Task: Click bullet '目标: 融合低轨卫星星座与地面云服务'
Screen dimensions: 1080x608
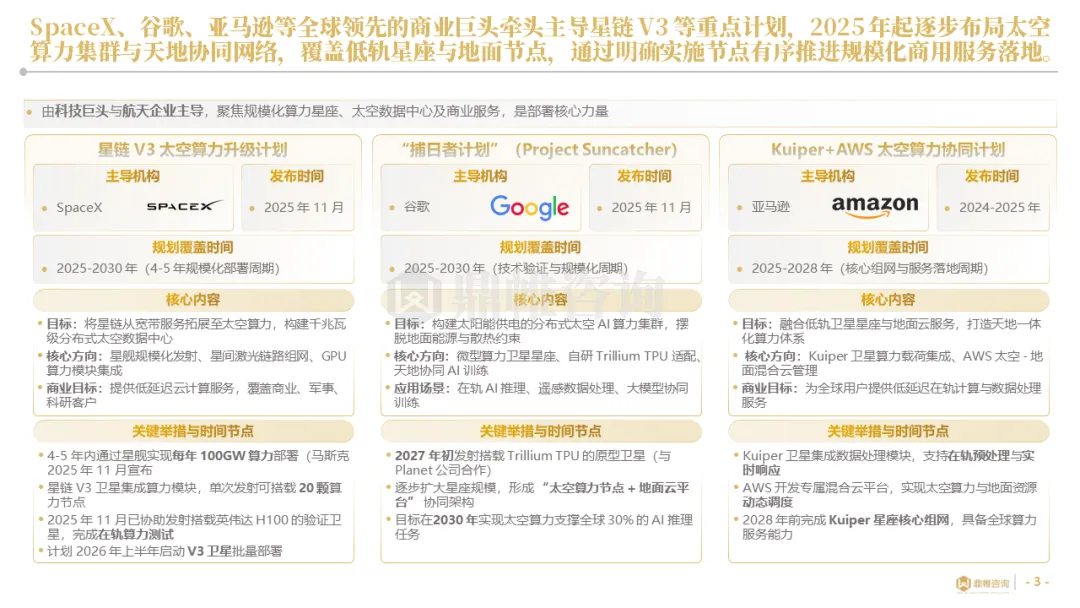Action: click(x=891, y=331)
